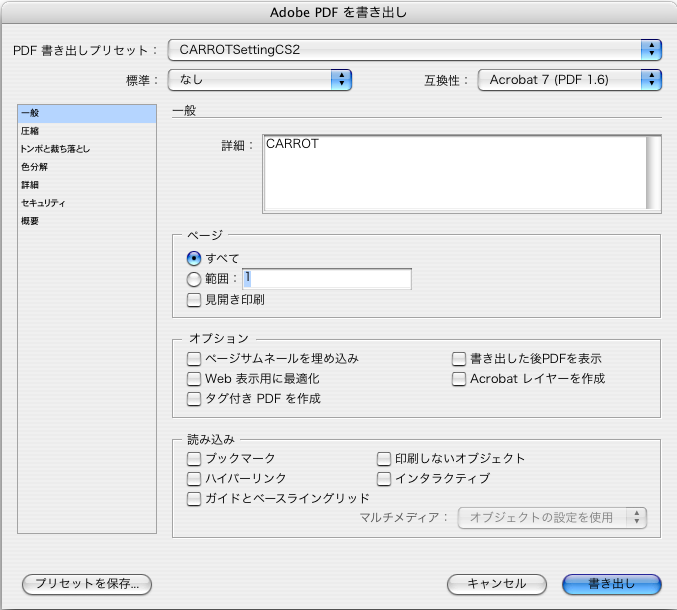Enable Acrobat レイヤーを作成 checkbox
Viewport: 677px width, 610px height.
pyautogui.click(x=459, y=379)
